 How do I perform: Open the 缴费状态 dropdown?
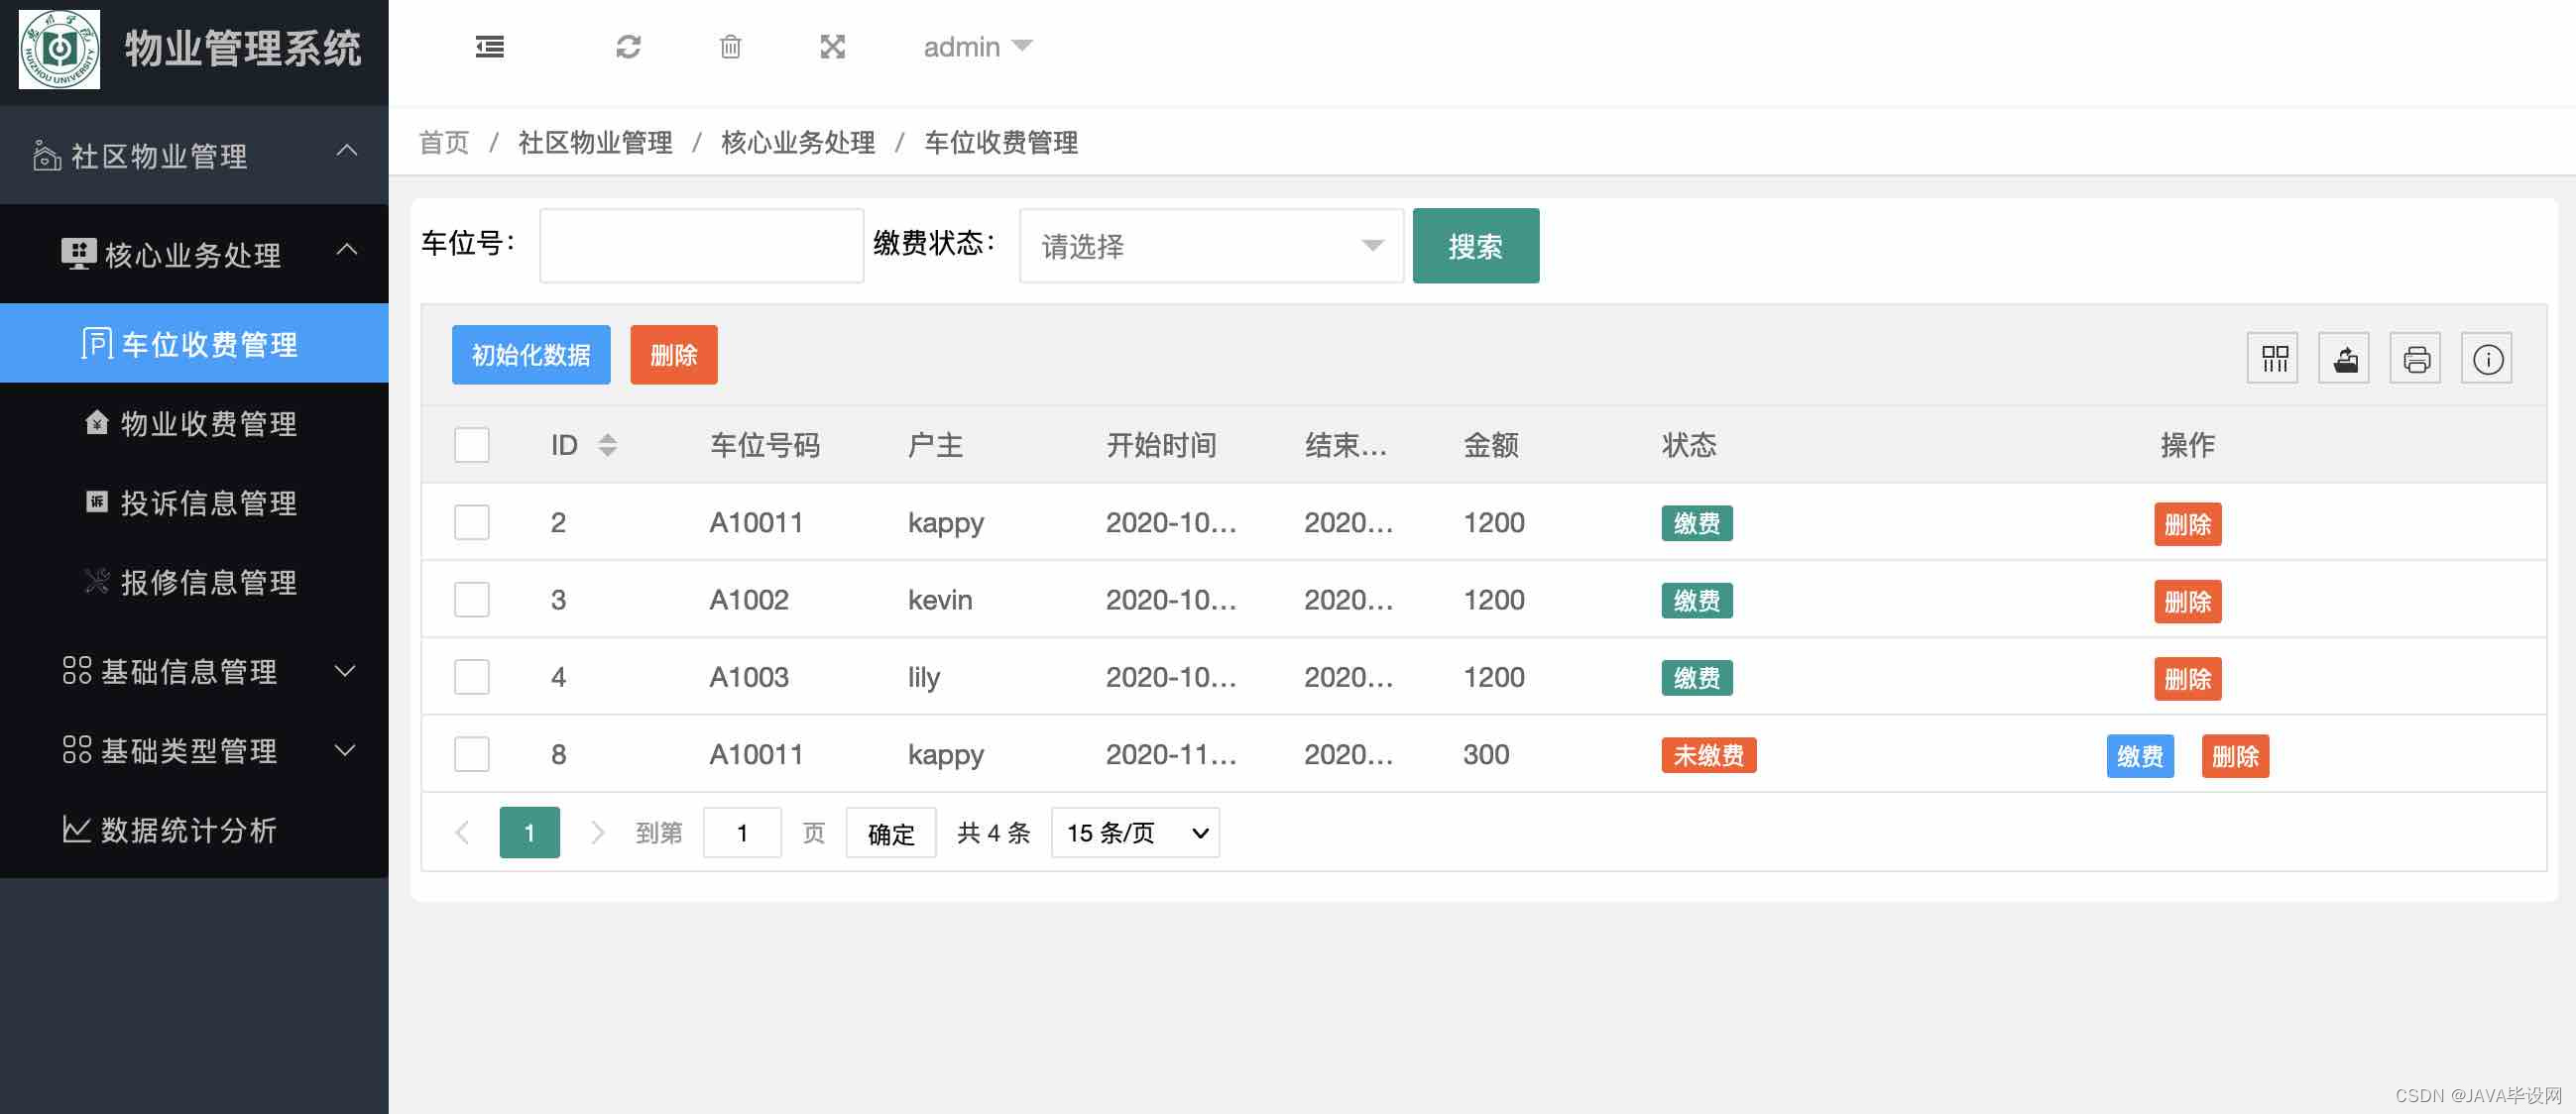[x=1210, y=246]
